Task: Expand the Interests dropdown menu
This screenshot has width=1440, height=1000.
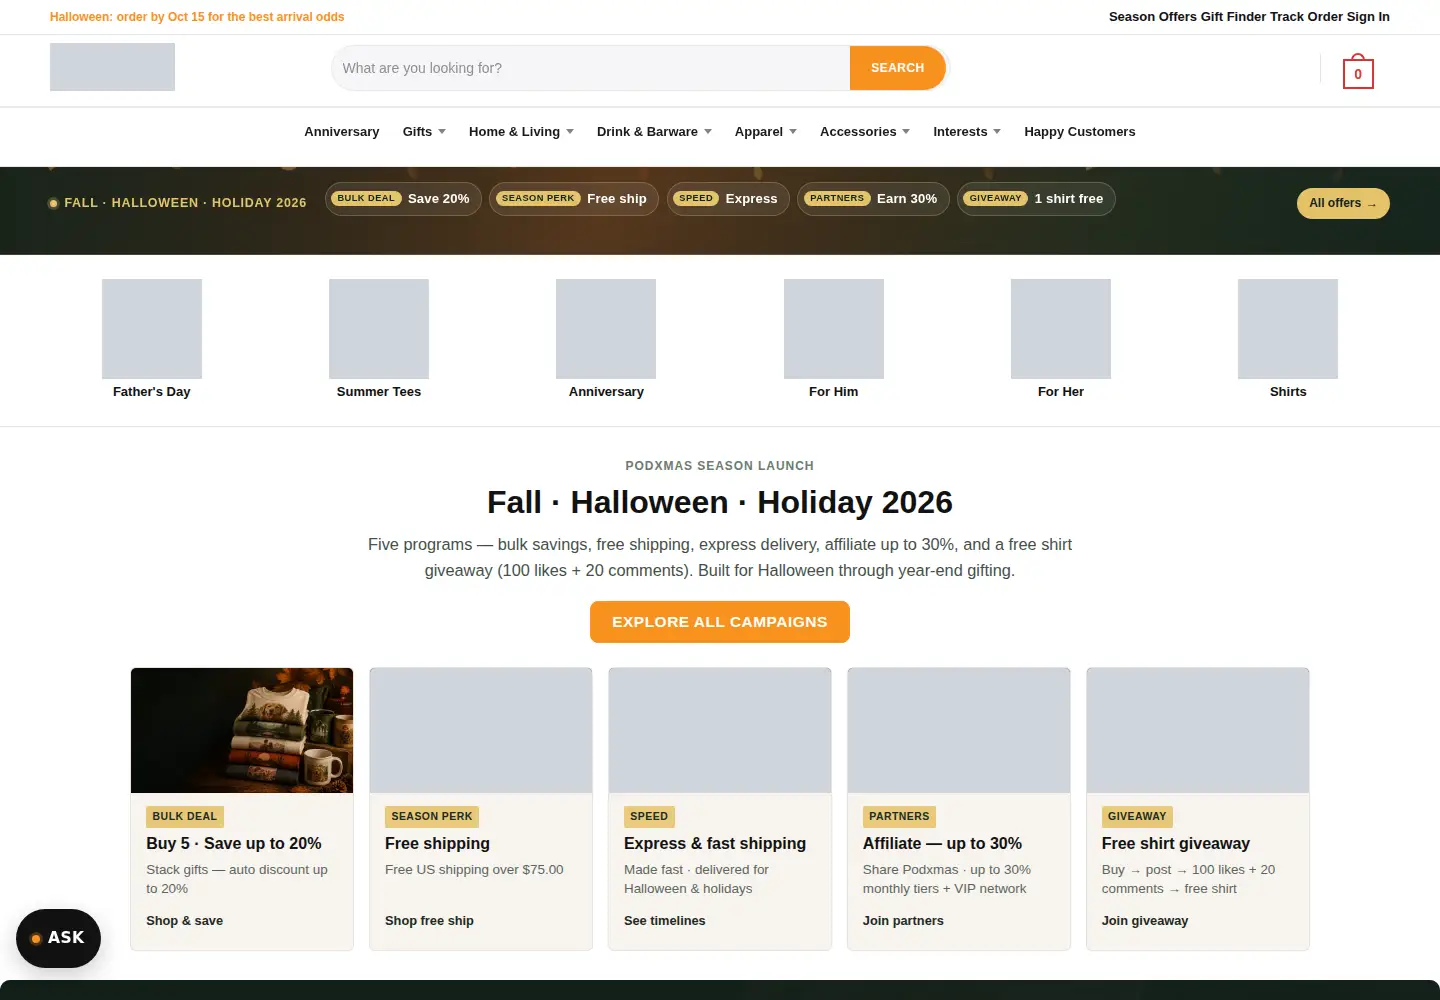Action: point(967,132)
